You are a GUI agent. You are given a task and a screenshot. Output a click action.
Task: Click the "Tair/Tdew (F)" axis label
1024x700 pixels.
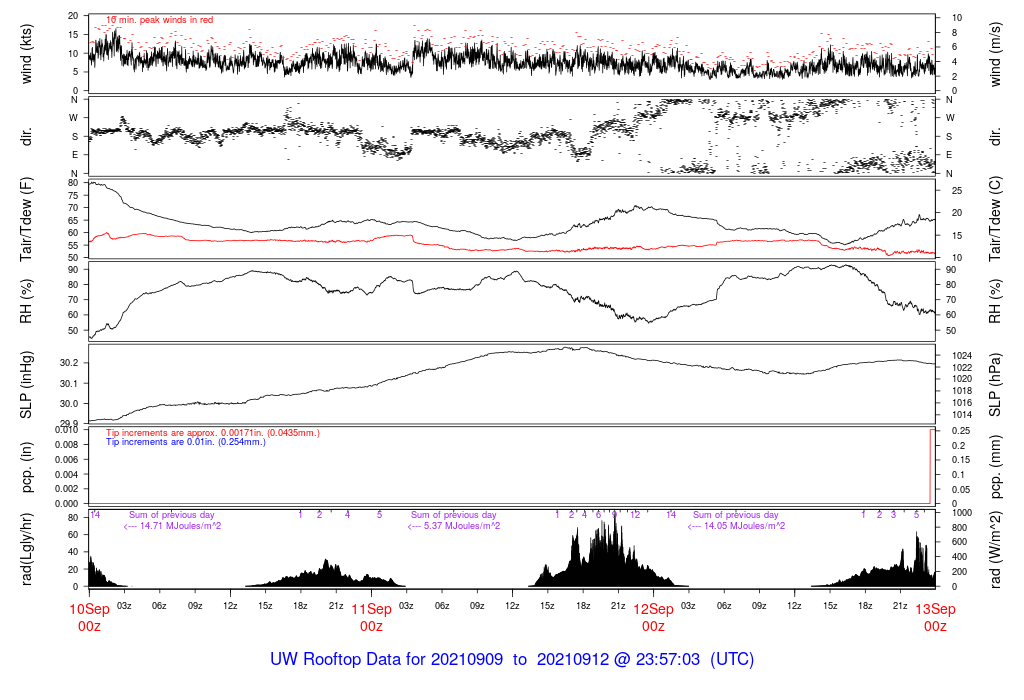click(x=26, y=219)
